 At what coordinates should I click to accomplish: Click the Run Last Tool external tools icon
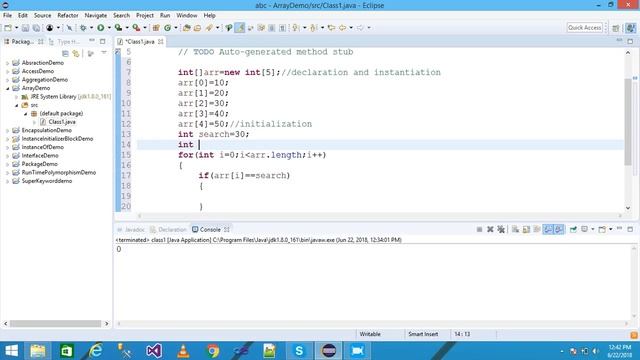pos(136,28)
